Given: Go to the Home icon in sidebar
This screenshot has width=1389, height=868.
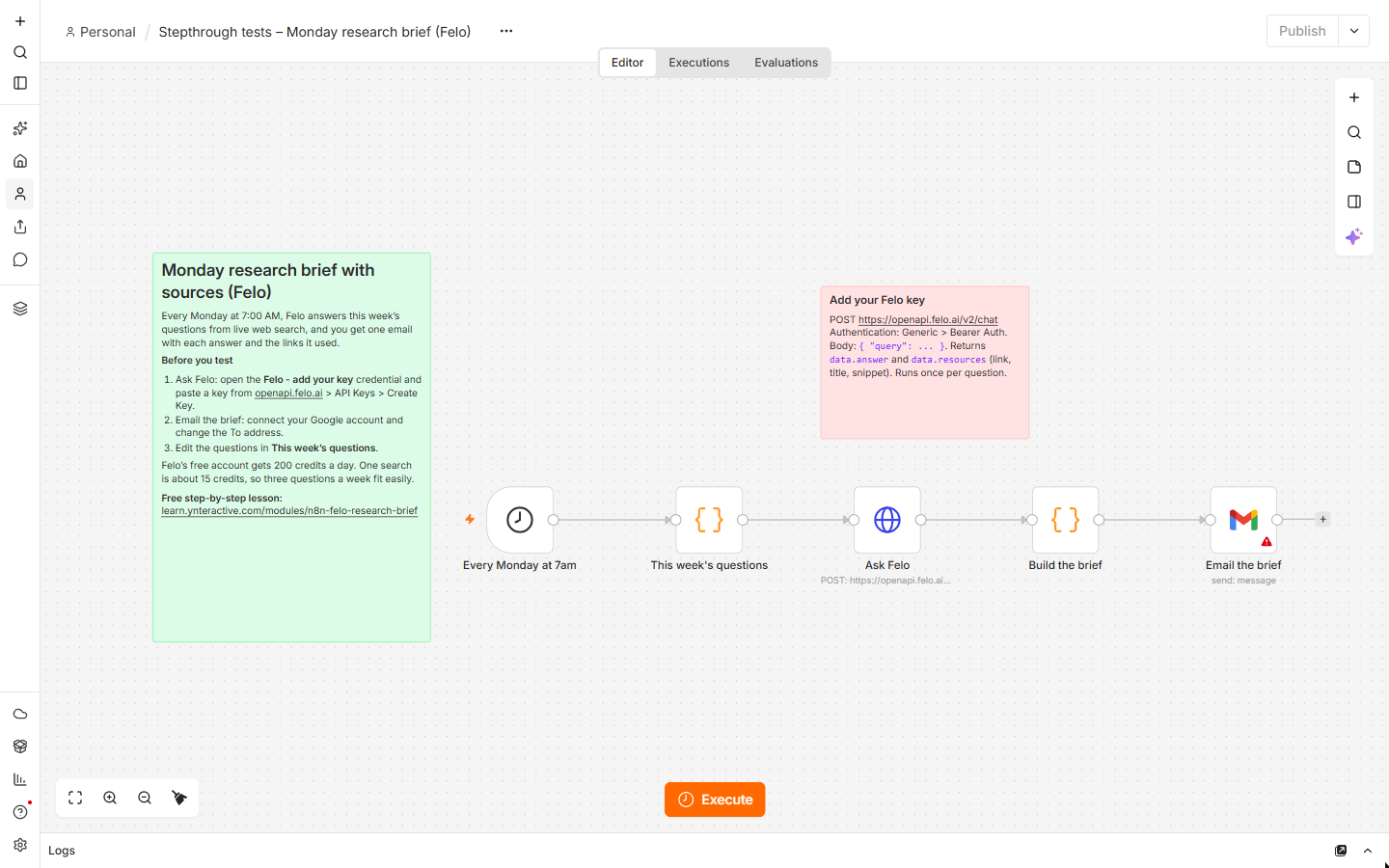Looking at the screenshot, I should point(20,161).
